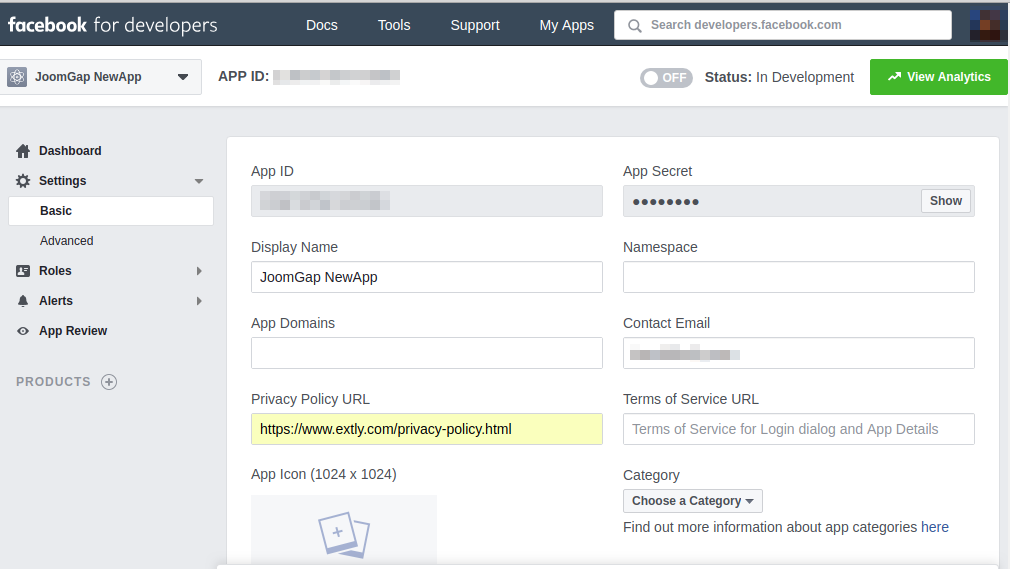This screenshot has height=569, width=1010.
Task: Go to Dashboard in sidebar
Action: point(70,151)
